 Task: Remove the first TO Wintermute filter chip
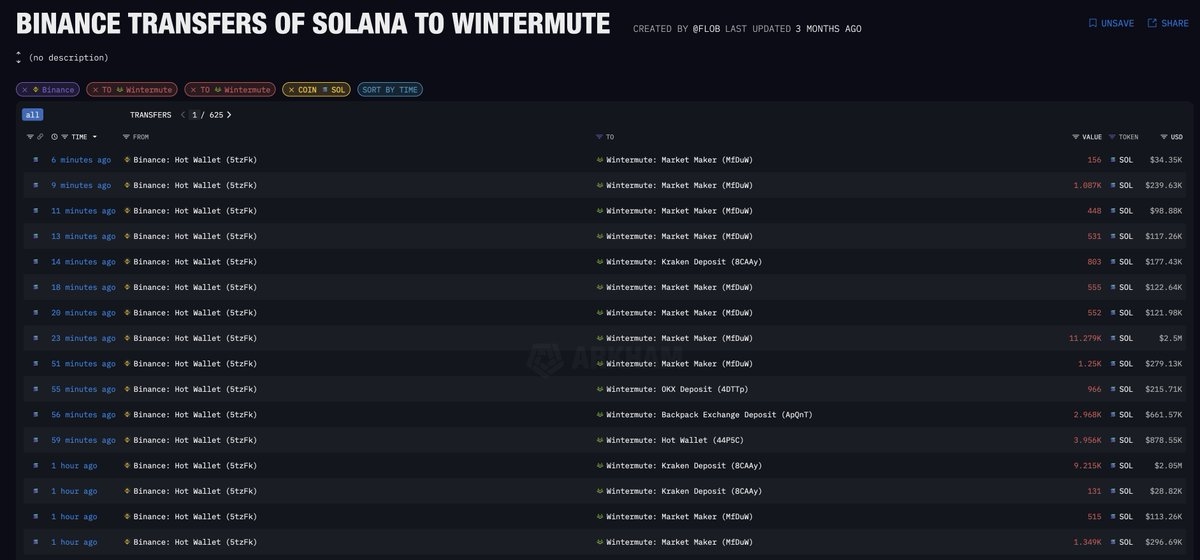point(94,90)
